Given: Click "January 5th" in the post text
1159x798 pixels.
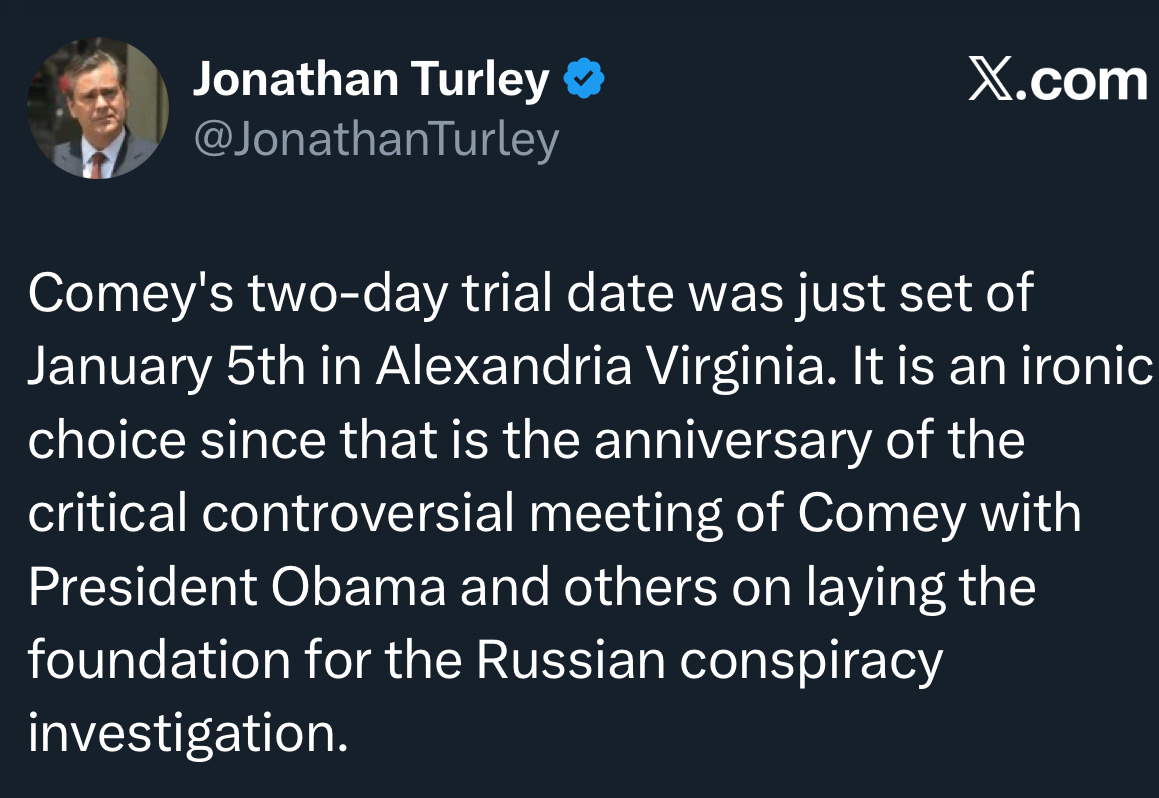Looking at the screenshot, I should click(x=165, y=367).
